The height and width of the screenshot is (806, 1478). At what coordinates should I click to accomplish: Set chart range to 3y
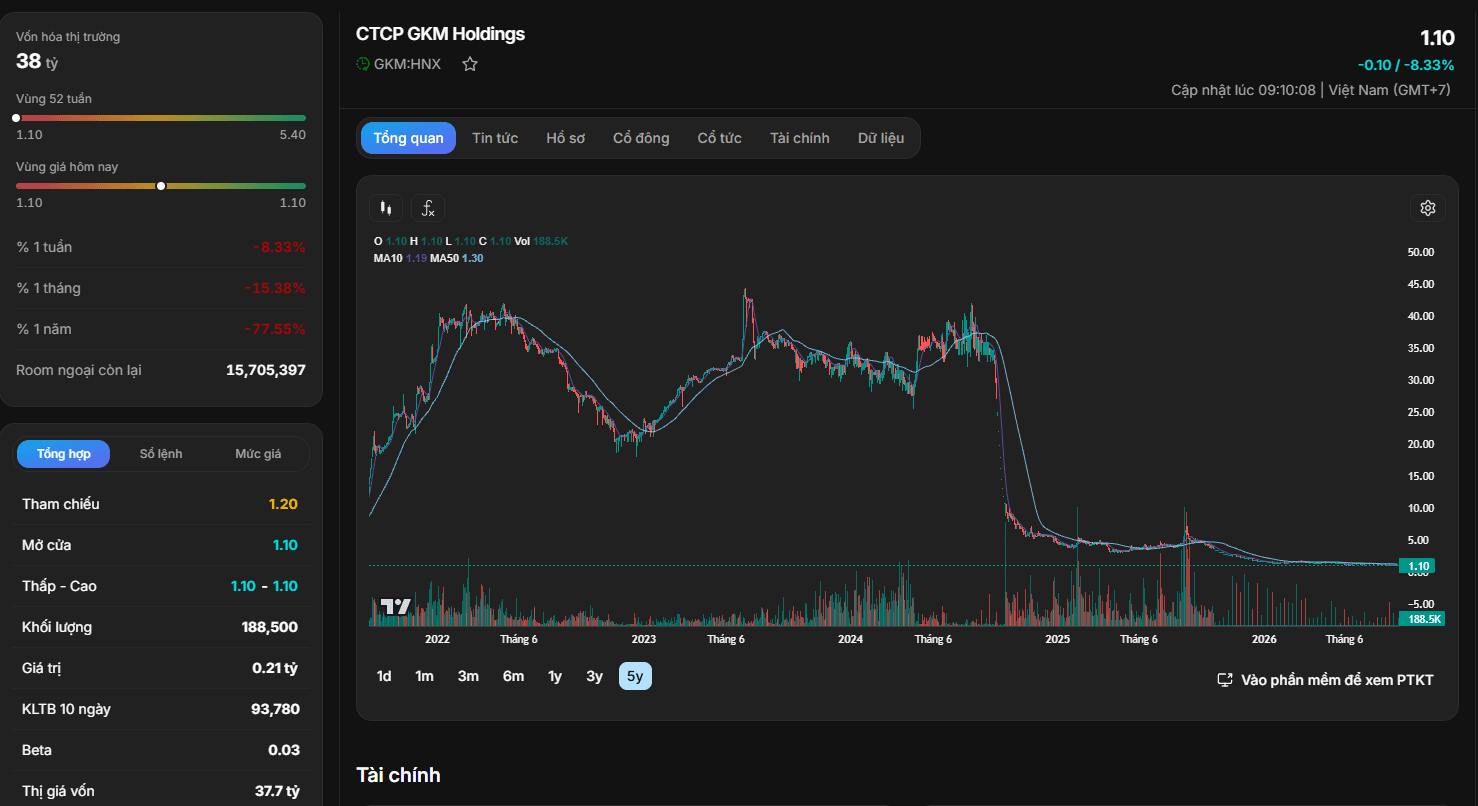(x=595, y=677)
